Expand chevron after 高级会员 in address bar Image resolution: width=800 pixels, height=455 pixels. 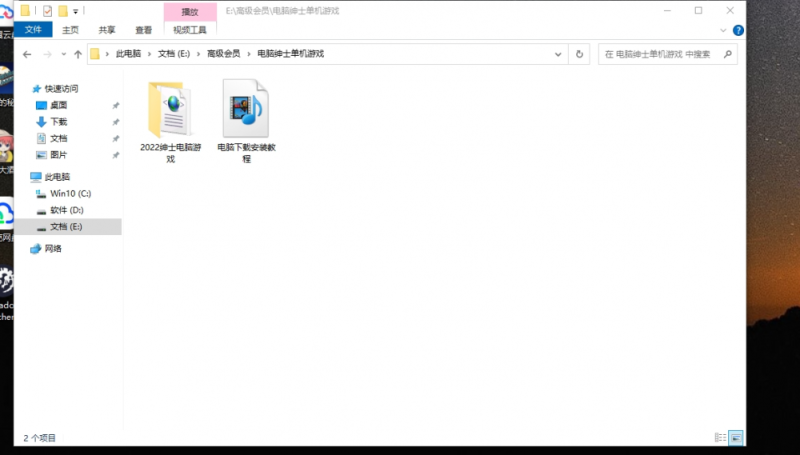[249, 54]
